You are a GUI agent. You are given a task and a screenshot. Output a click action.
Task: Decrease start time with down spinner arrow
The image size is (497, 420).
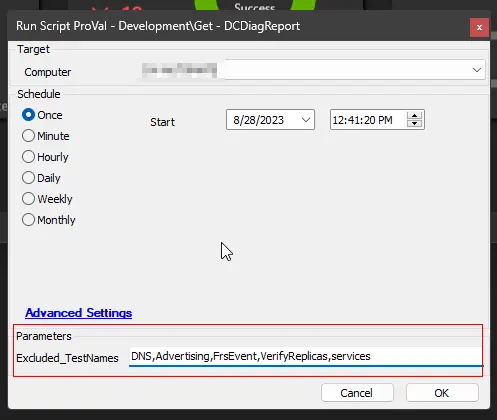coord(414,124)
